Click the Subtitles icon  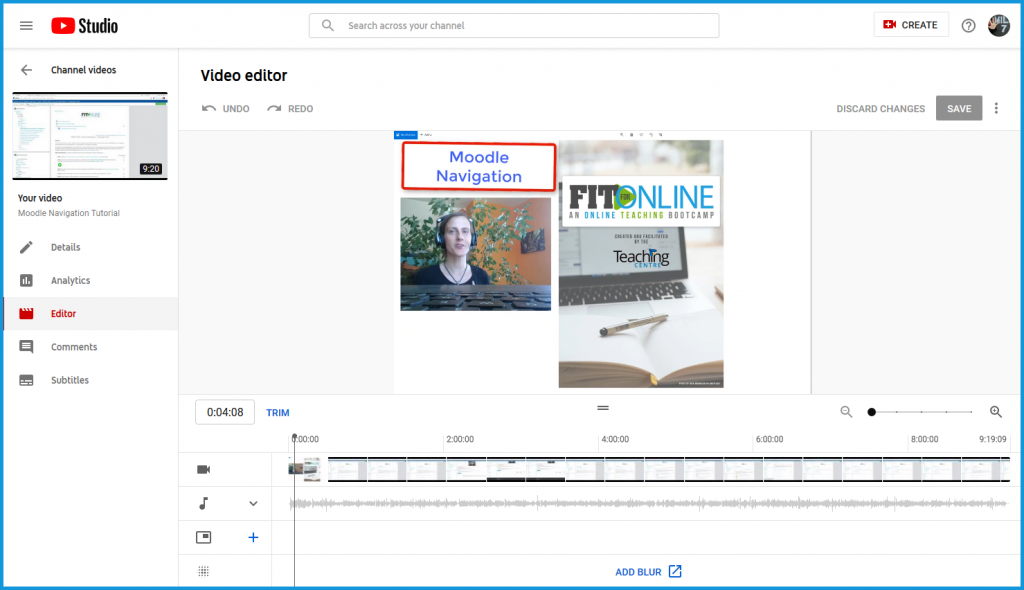click(x=26, y=380)
